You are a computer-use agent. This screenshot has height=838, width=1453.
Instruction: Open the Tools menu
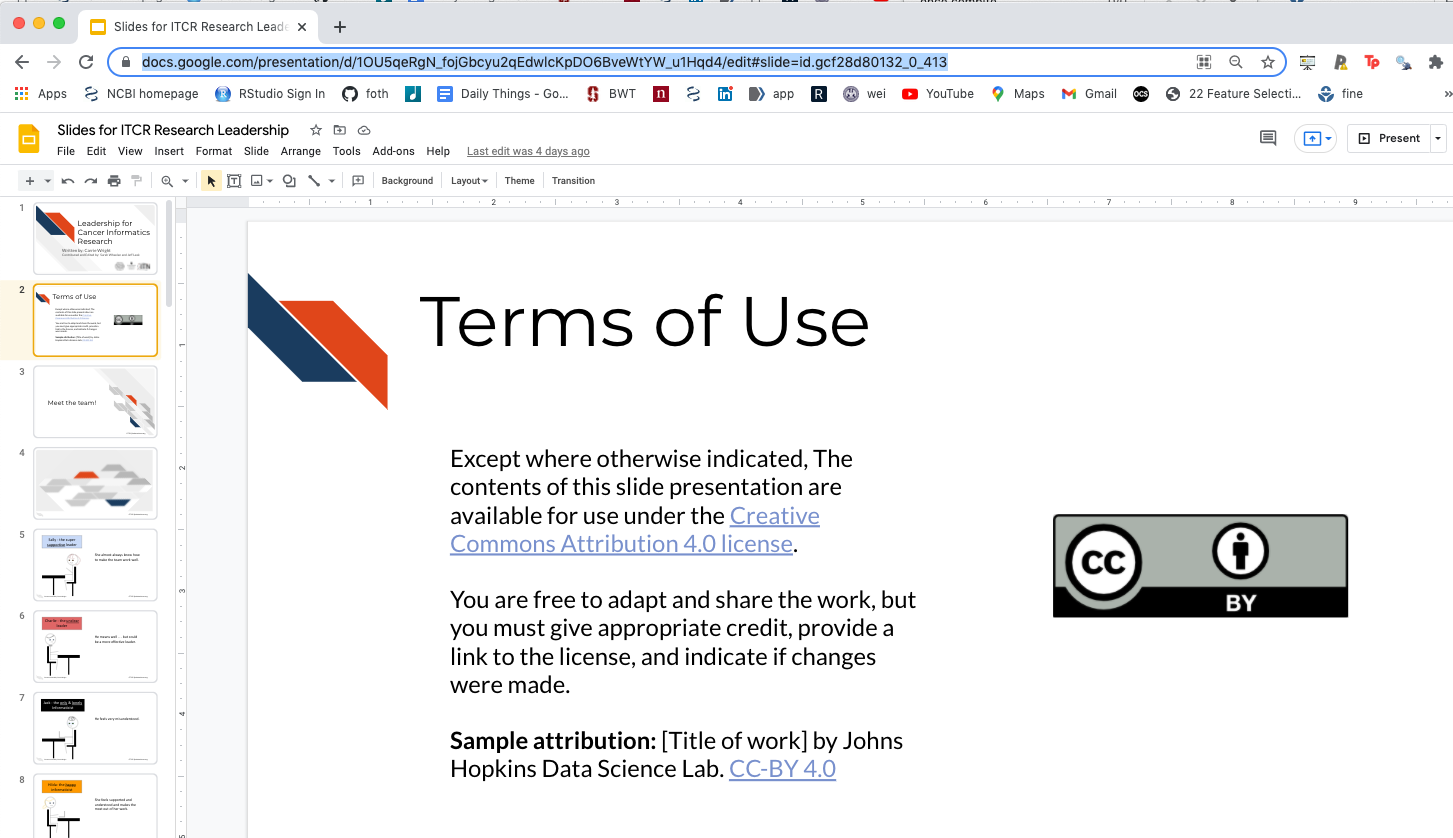coord(347,151)
